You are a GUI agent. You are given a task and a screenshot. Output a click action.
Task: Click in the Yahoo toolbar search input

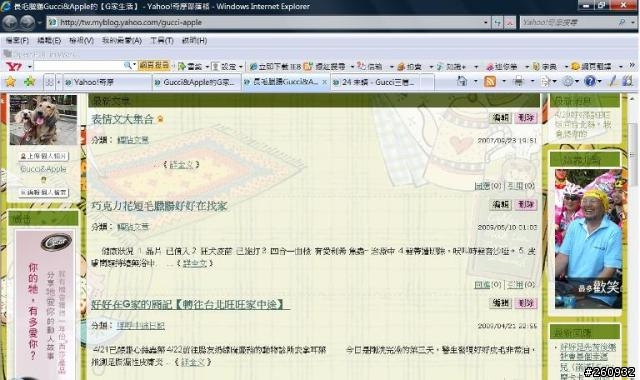coord(78,66)
